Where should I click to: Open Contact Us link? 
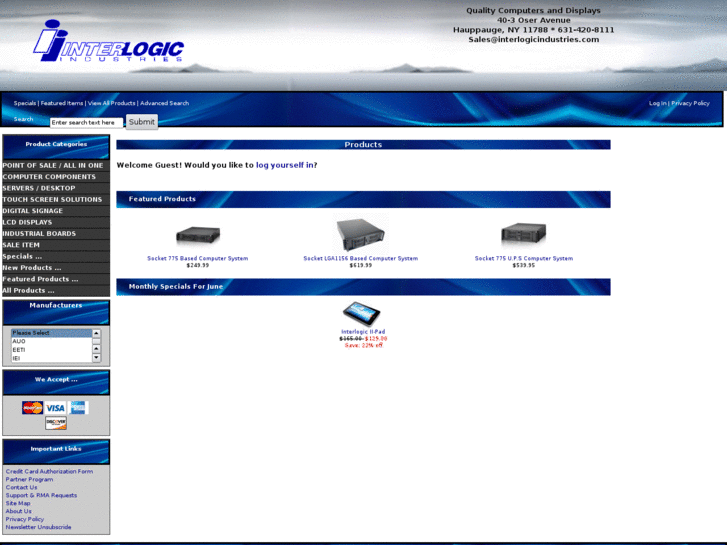(21, 487)
